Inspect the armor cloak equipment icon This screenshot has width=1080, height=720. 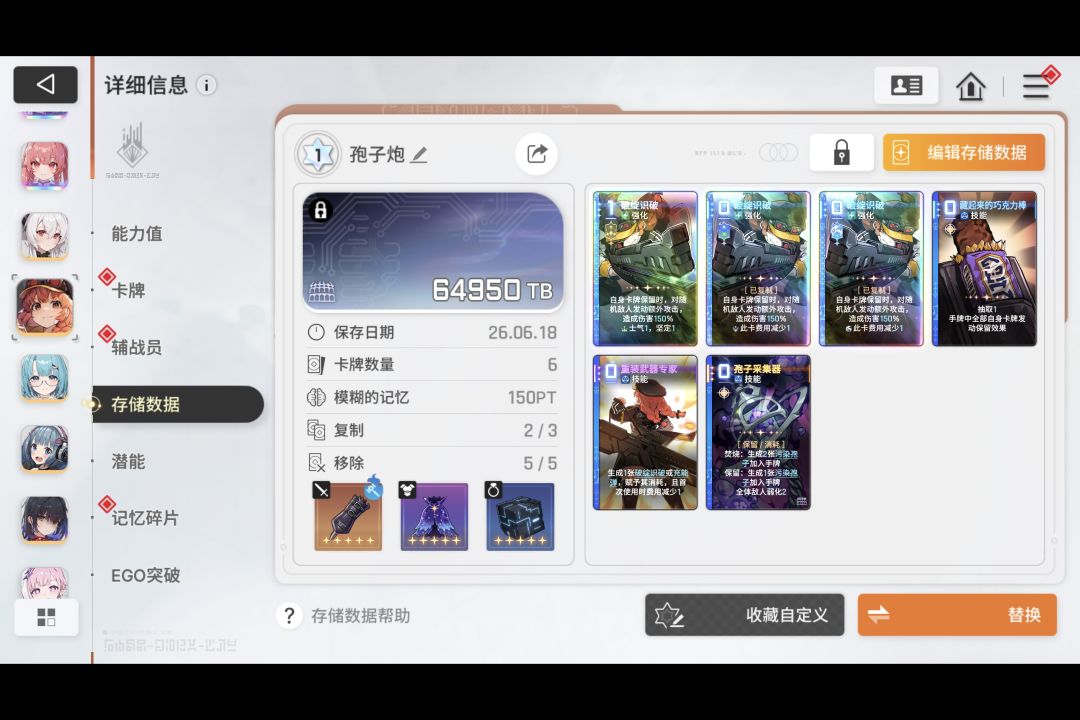pos(434,517)
